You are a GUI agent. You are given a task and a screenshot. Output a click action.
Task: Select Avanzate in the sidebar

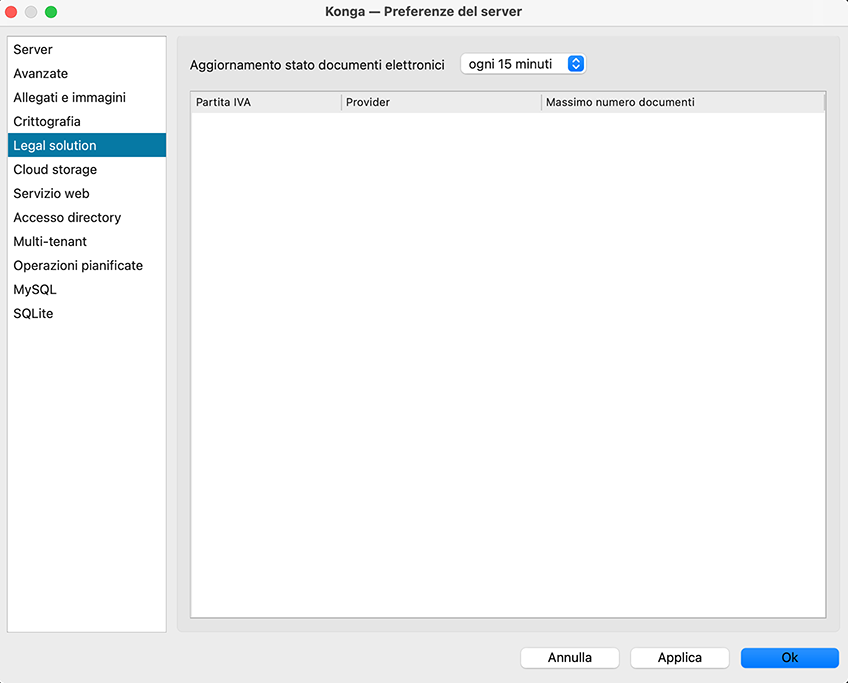point(41,74)
